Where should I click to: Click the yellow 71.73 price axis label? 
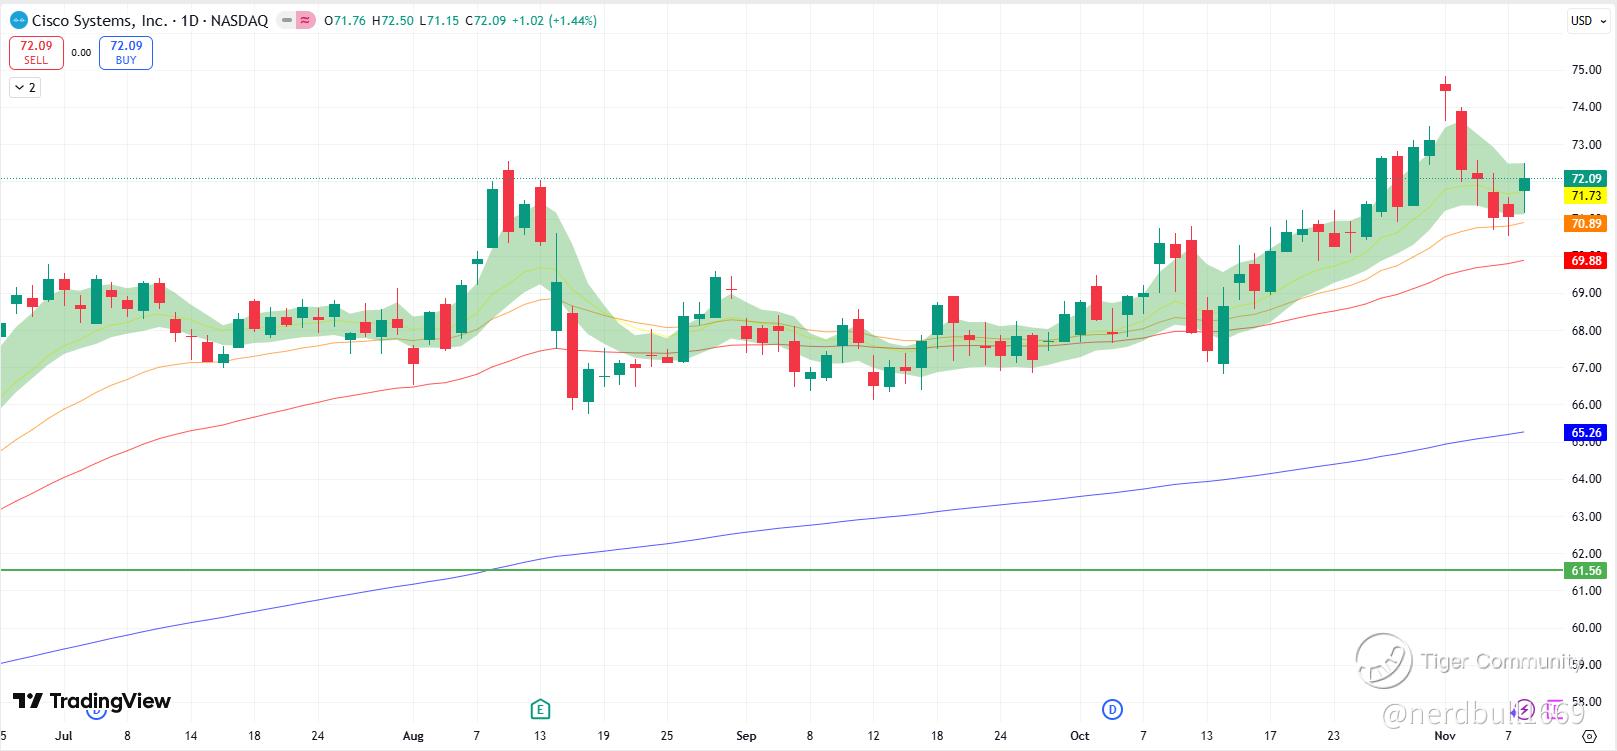coord(1587,196)
